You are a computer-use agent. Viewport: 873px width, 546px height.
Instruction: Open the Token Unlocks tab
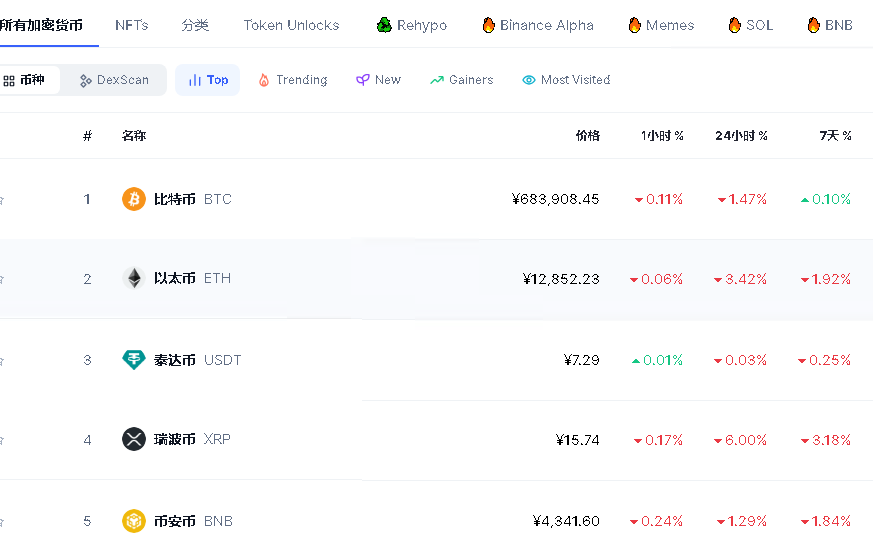pyautogui.click(x=291, y=25)
